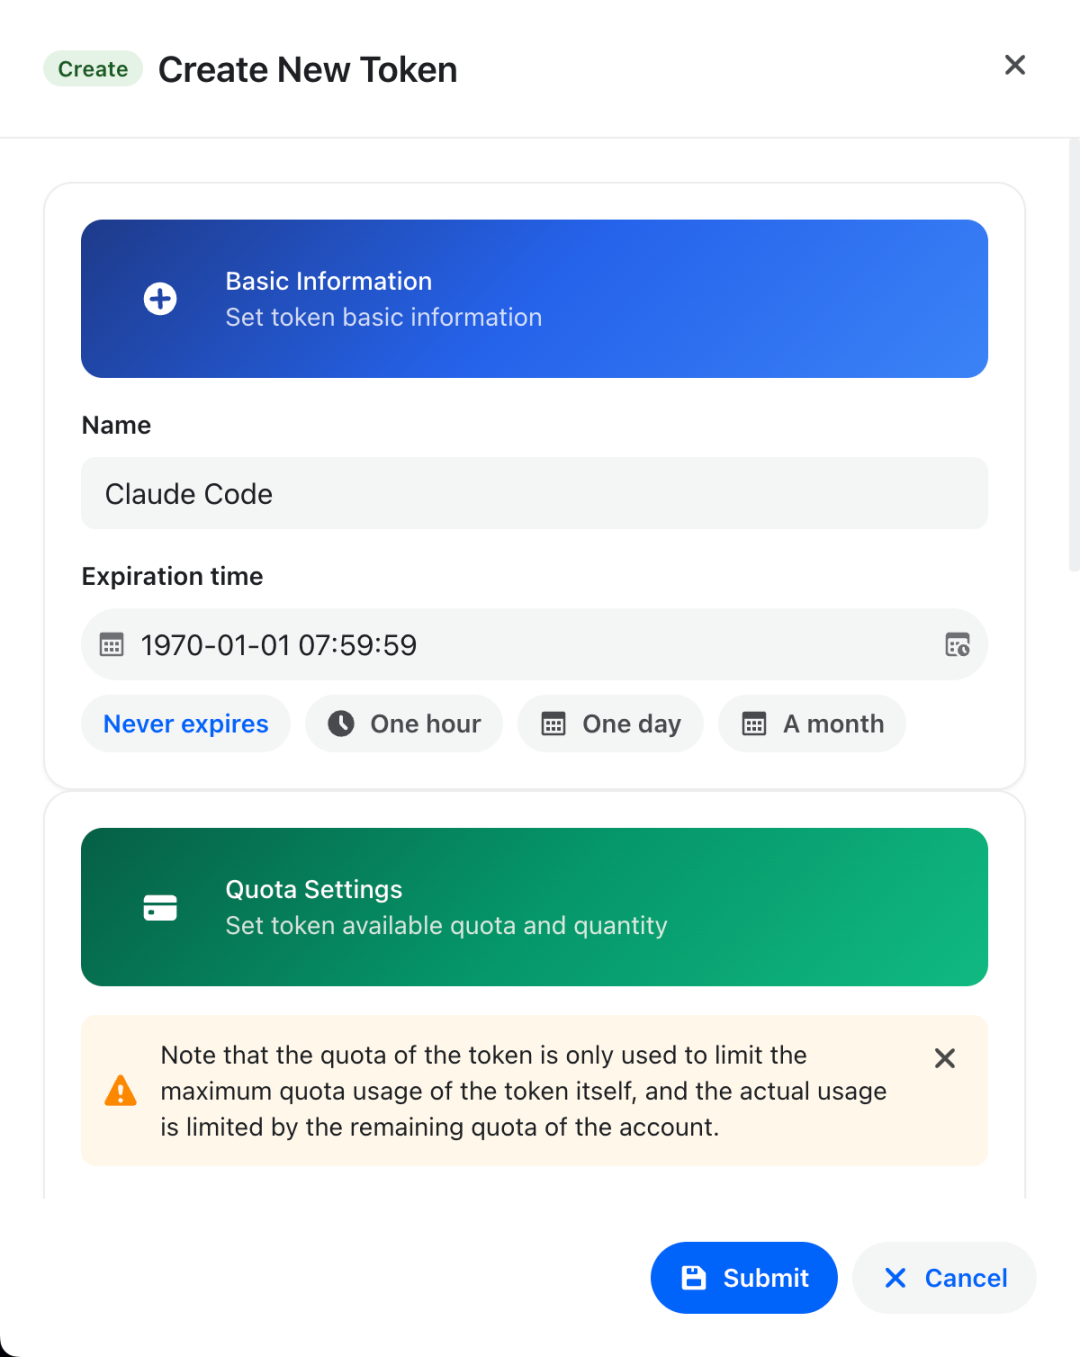The height and width of the screenshot is (1357, 1080).
Task: Click the plus icon in Basic Information banner
Action: (160, 299)
